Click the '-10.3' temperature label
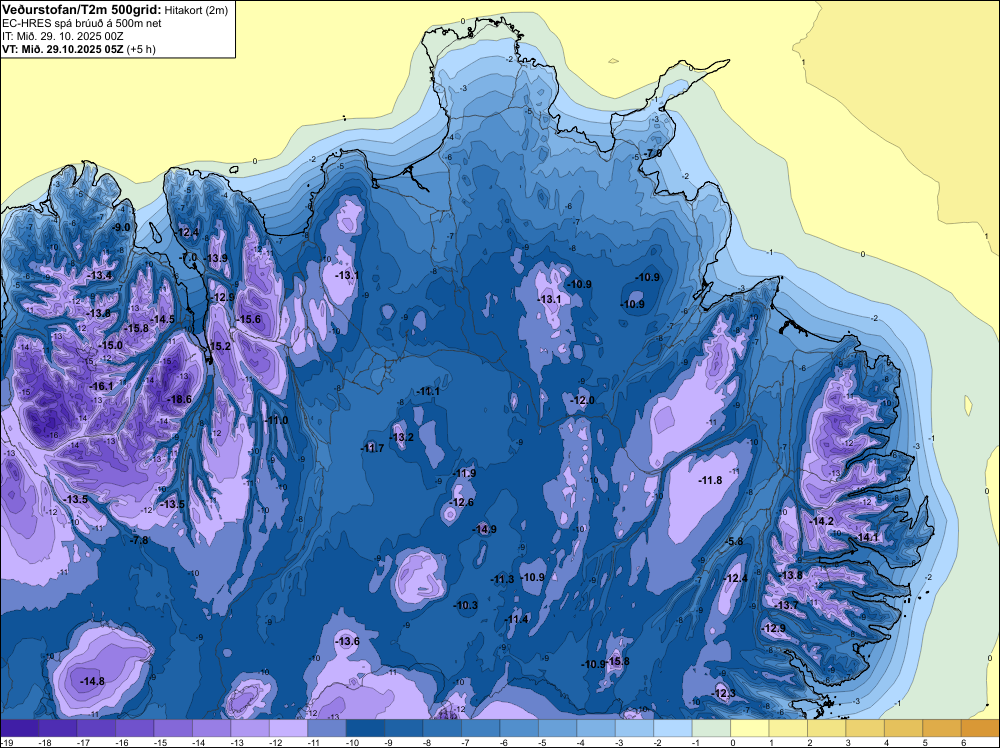This screenshot has width=1000, height=748. (466, 605)
